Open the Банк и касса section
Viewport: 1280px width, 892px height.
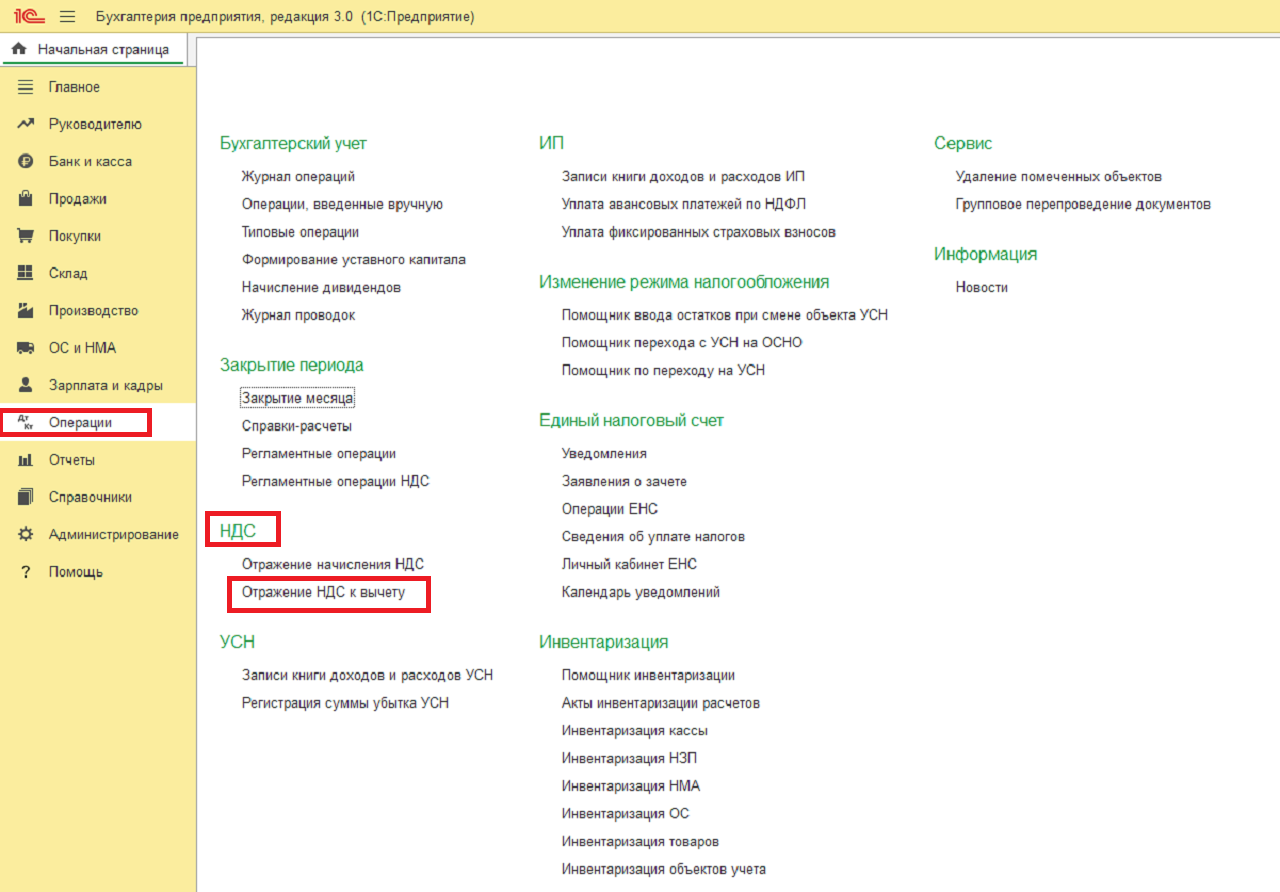pyautogui.click(x=90, y=161)
